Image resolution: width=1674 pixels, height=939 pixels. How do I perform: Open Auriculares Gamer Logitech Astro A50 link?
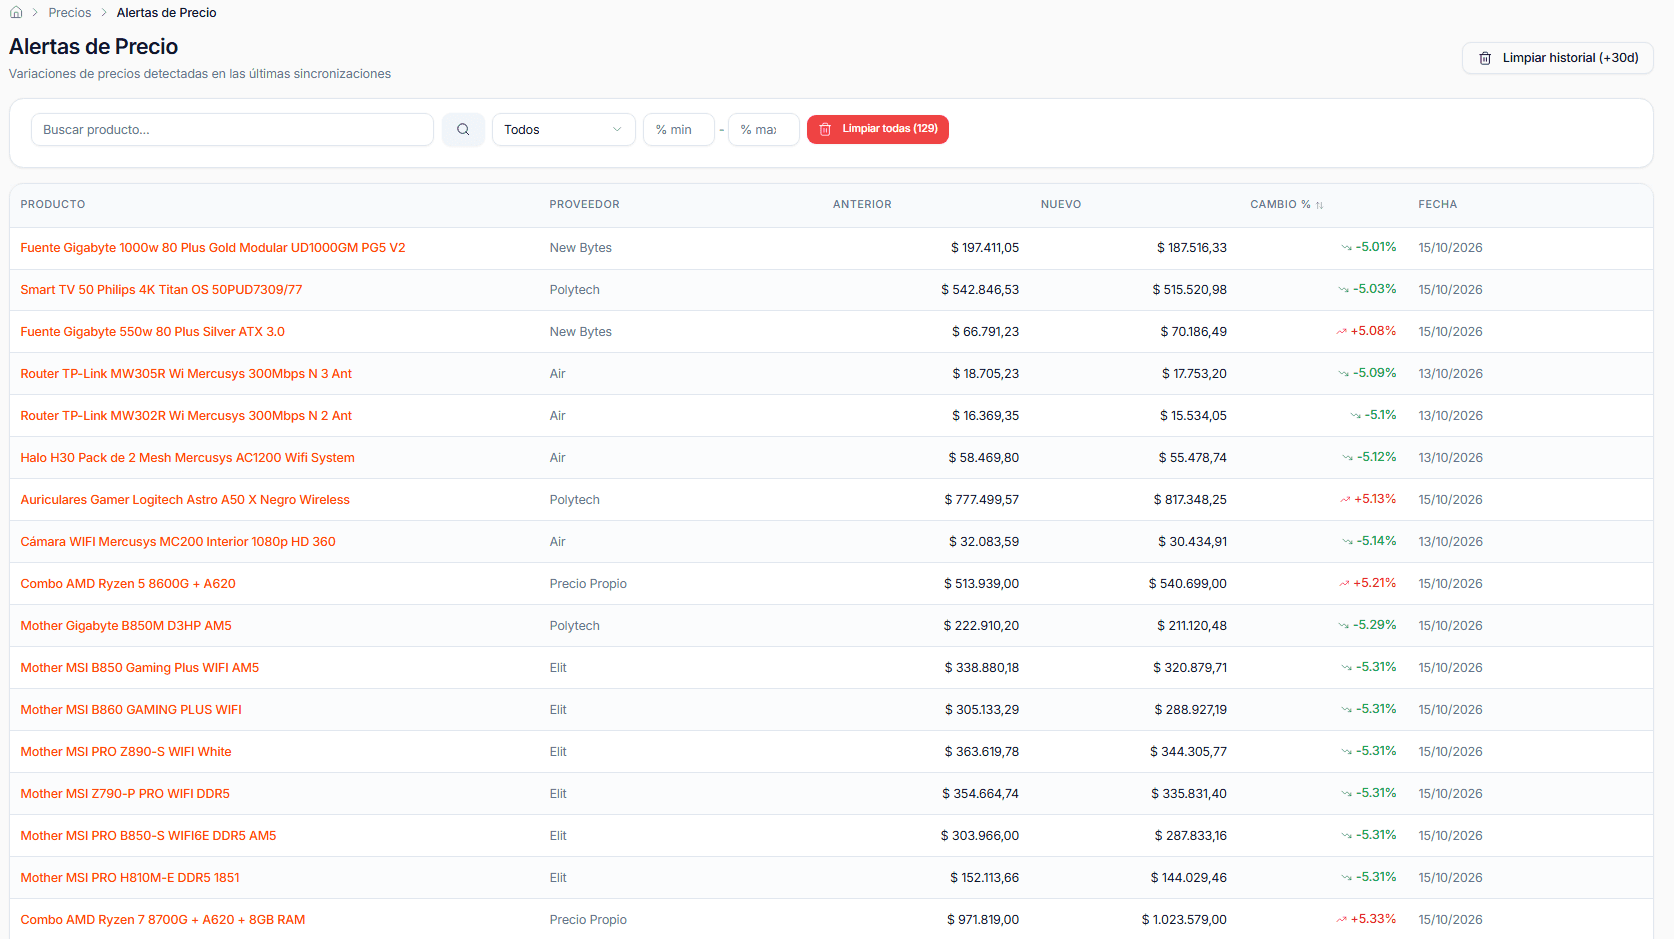coord(185,500)
